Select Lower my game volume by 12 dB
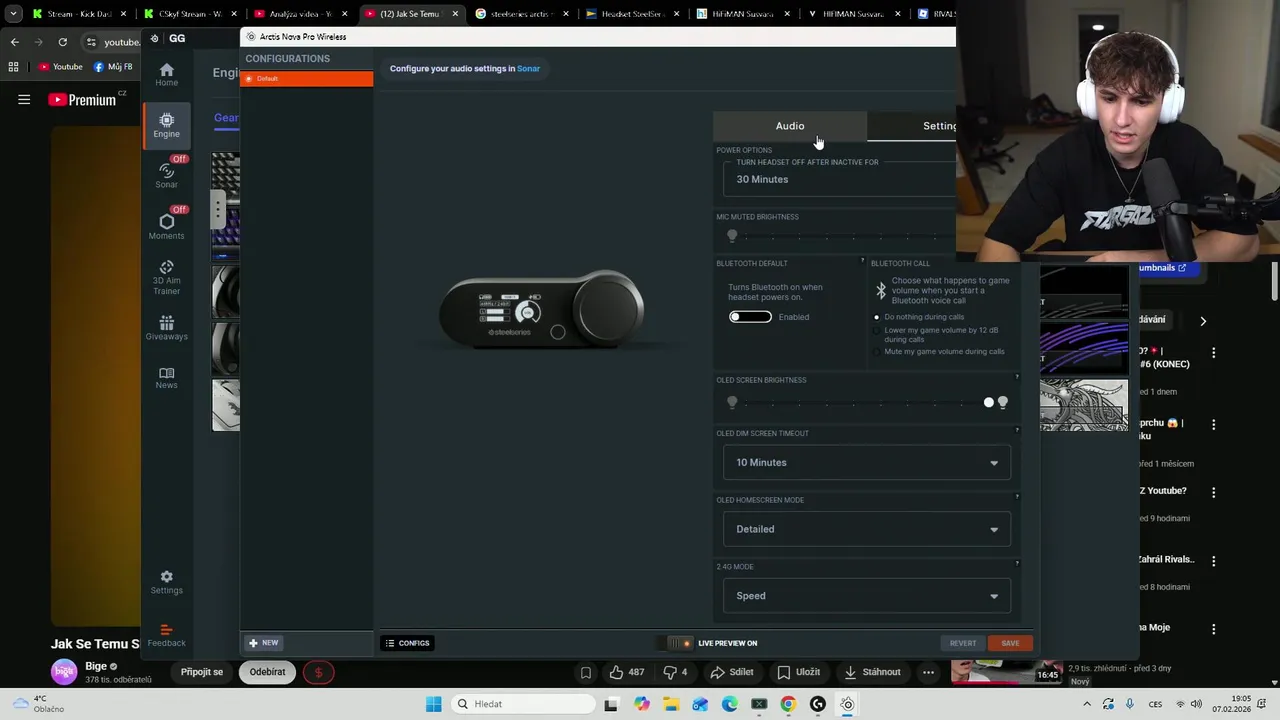Screen dimensions: 1280x720 tap(876, 330)
